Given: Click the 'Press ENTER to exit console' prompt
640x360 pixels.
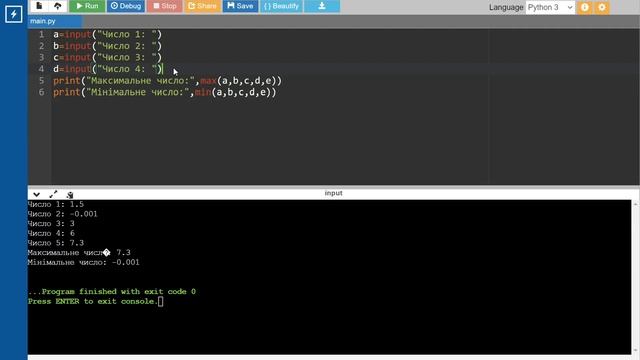Looking at the screenshot, I should pos(93,302).
